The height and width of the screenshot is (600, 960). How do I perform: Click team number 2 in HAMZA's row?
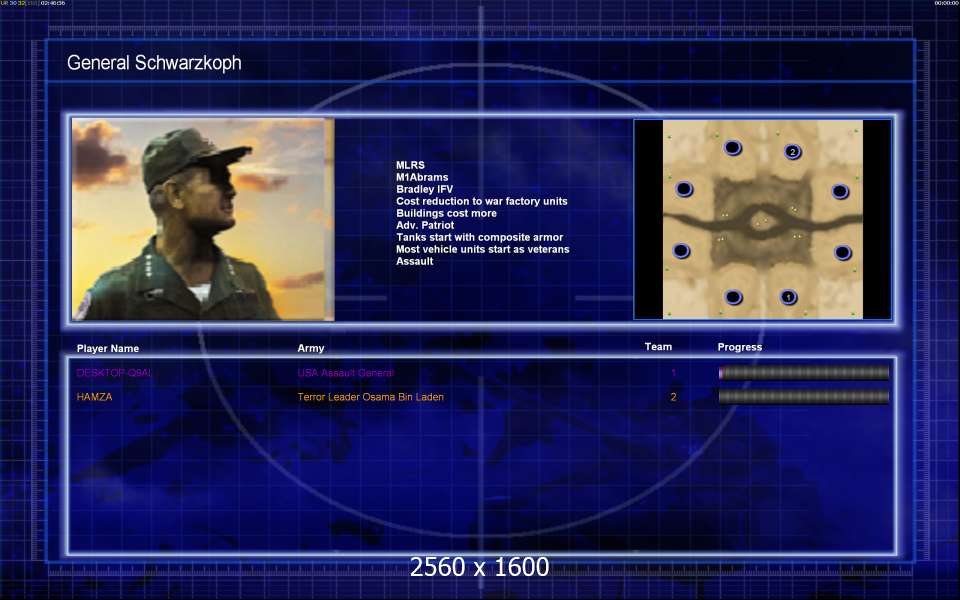pyautogui.click(x=673, y=397)
